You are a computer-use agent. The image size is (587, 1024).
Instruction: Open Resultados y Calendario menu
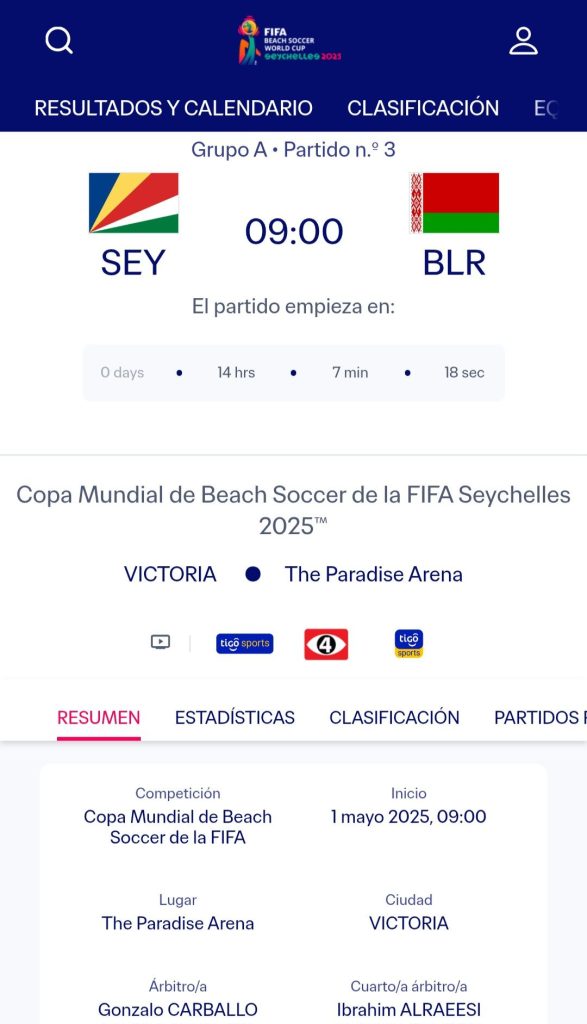(x=173, y=108)
